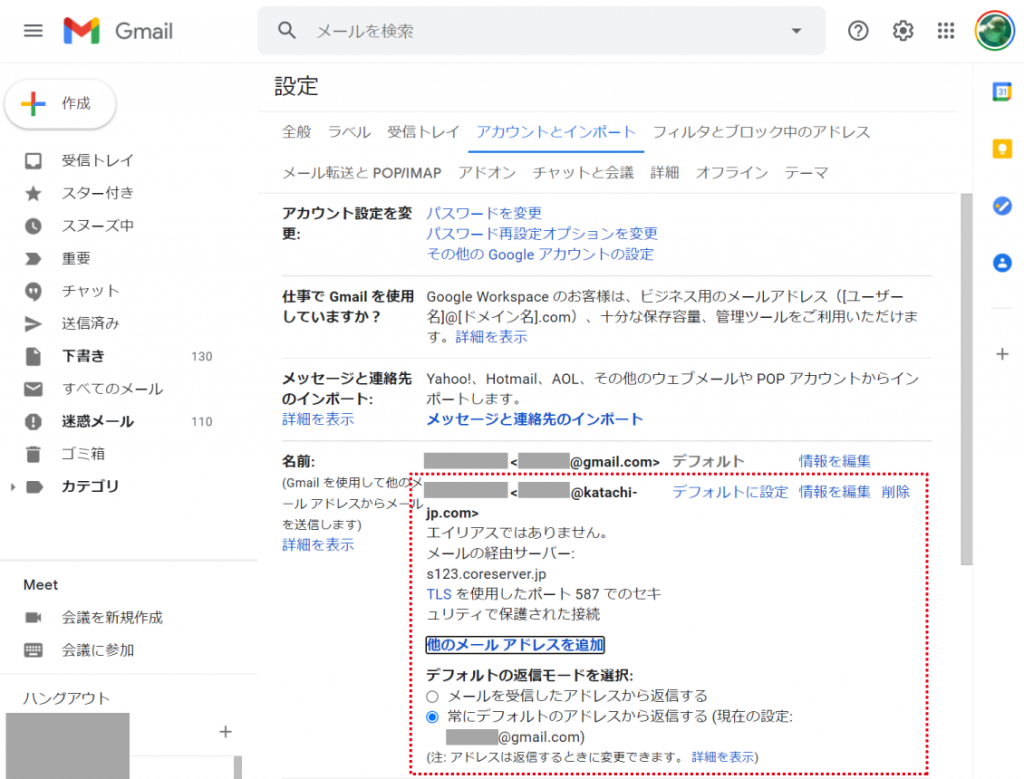
Task: Switch to メール転送と POP/IMAP tab
Action: click(362, 173)
